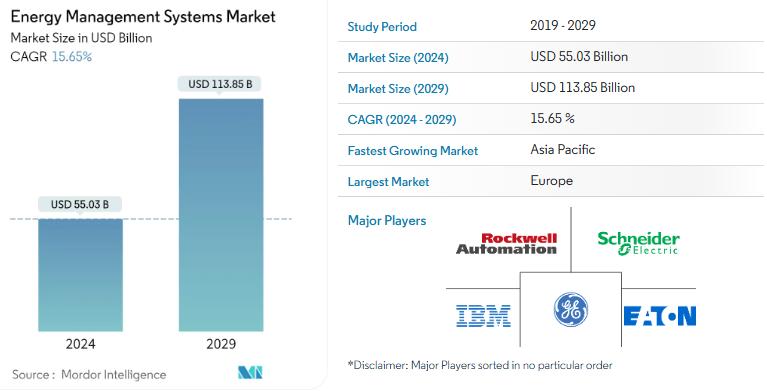This screenshot has height=391, width=767.
Task: Click the GE circular logo
Action: (x=571, y=310)
